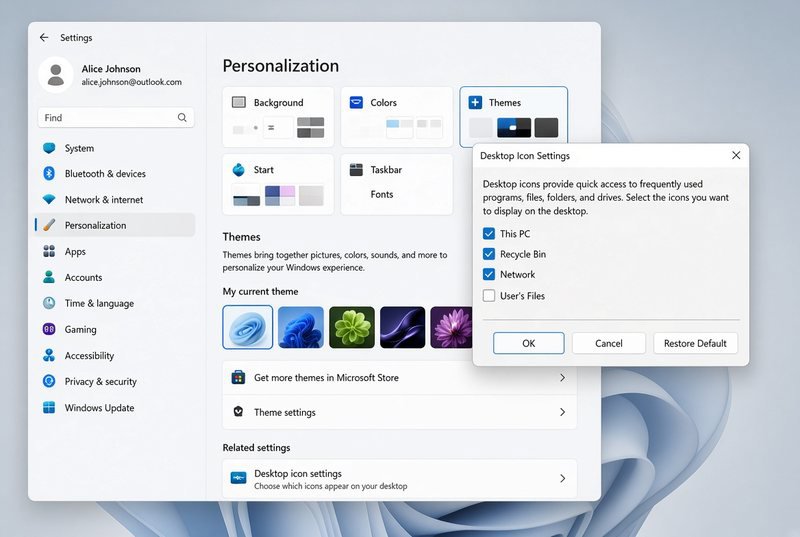Click the Theme settings row icon
Viewport: 800px width, 537px height.
click(238, 412)
